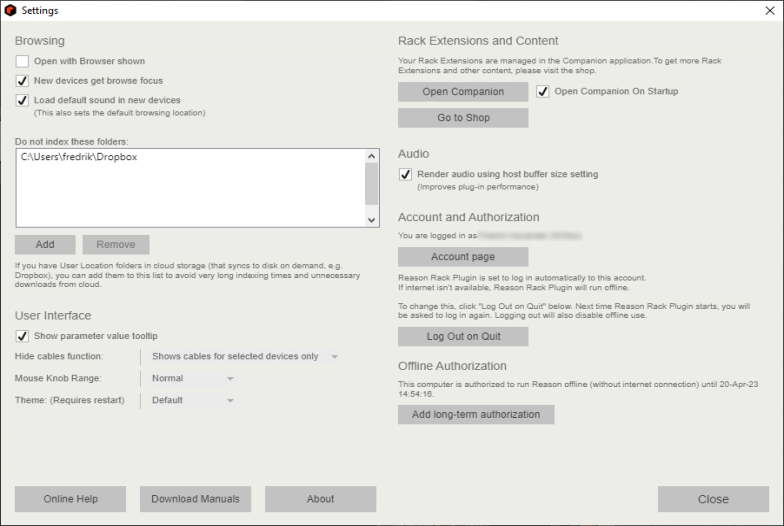Screen dimensions: 784x526
Task: Click the folder list scroll up arrow
Action: [x=372, y=156]
